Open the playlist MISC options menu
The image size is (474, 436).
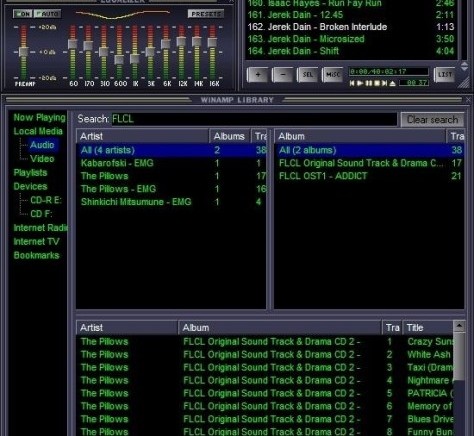pos(333,75)
